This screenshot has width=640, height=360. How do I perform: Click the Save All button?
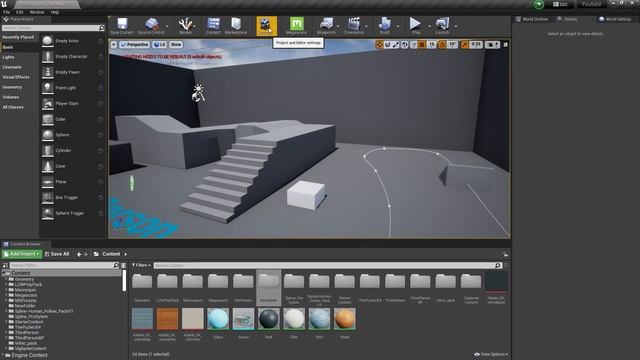coord(57,254)
